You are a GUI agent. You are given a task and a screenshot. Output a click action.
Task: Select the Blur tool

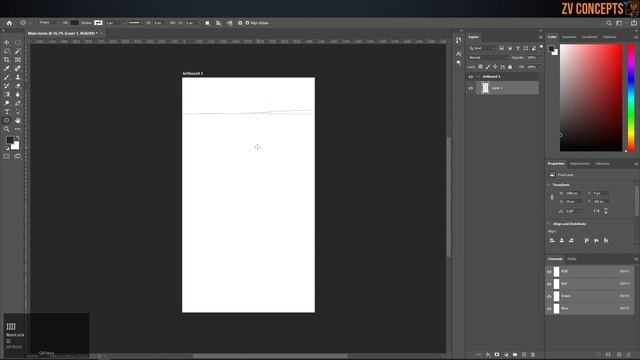(x=18, y=94)
